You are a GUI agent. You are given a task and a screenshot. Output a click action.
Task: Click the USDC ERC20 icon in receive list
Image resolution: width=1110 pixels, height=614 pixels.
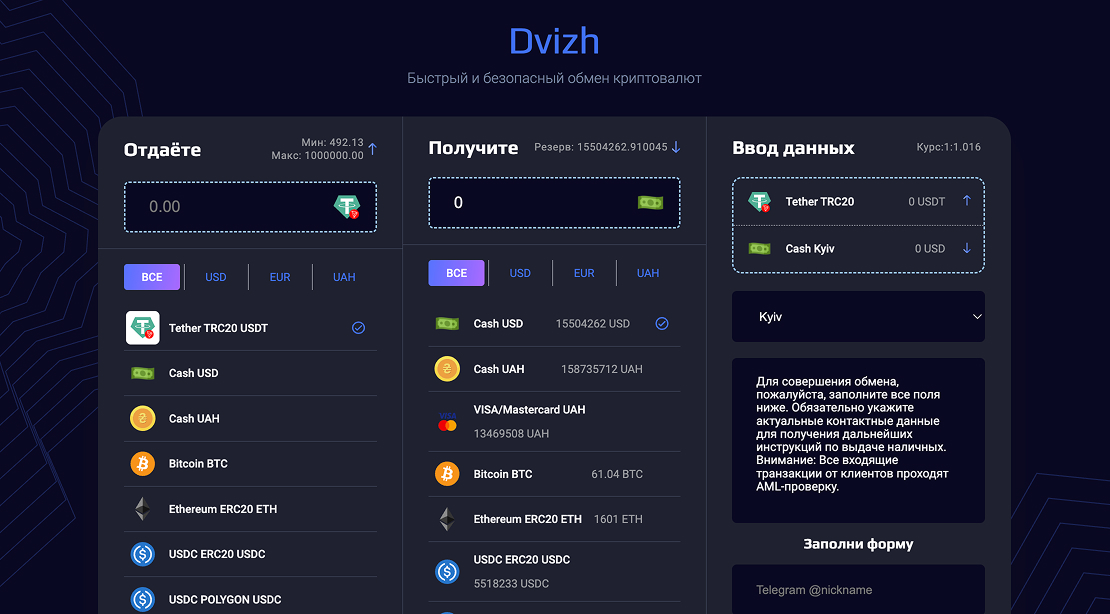[x=447, y=572]
